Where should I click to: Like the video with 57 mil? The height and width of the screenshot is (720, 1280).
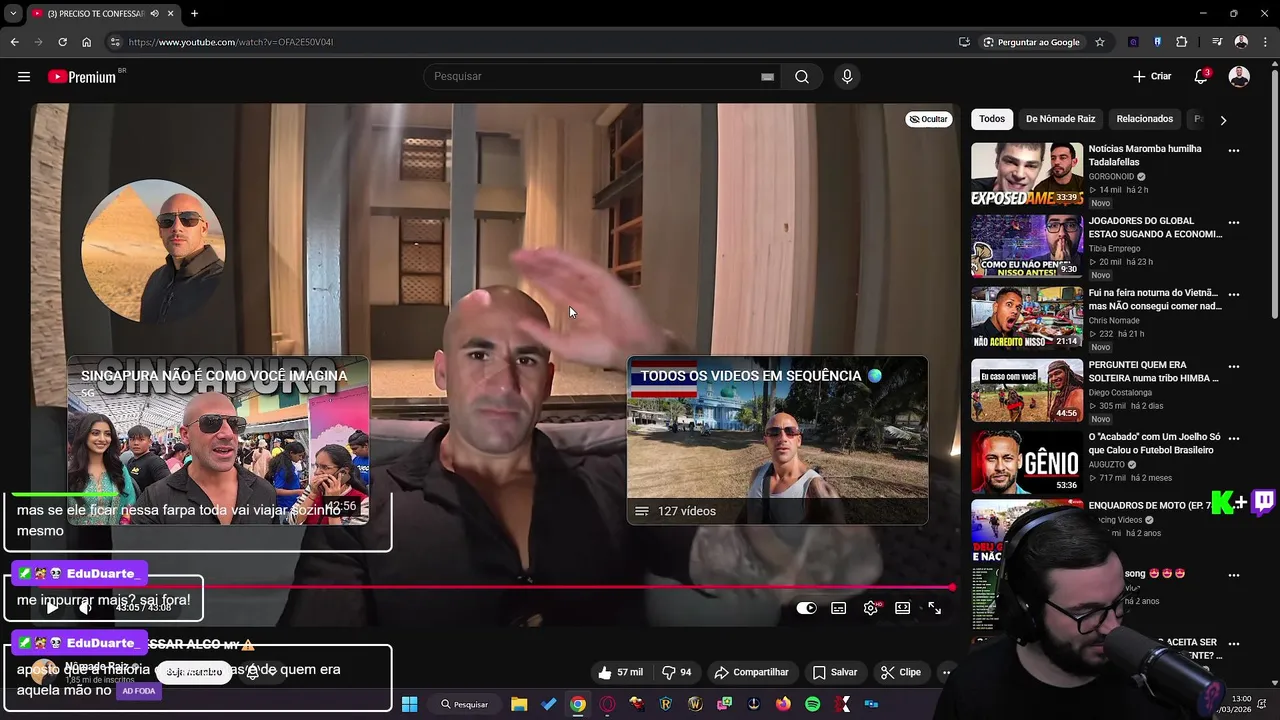click(620, 672)
